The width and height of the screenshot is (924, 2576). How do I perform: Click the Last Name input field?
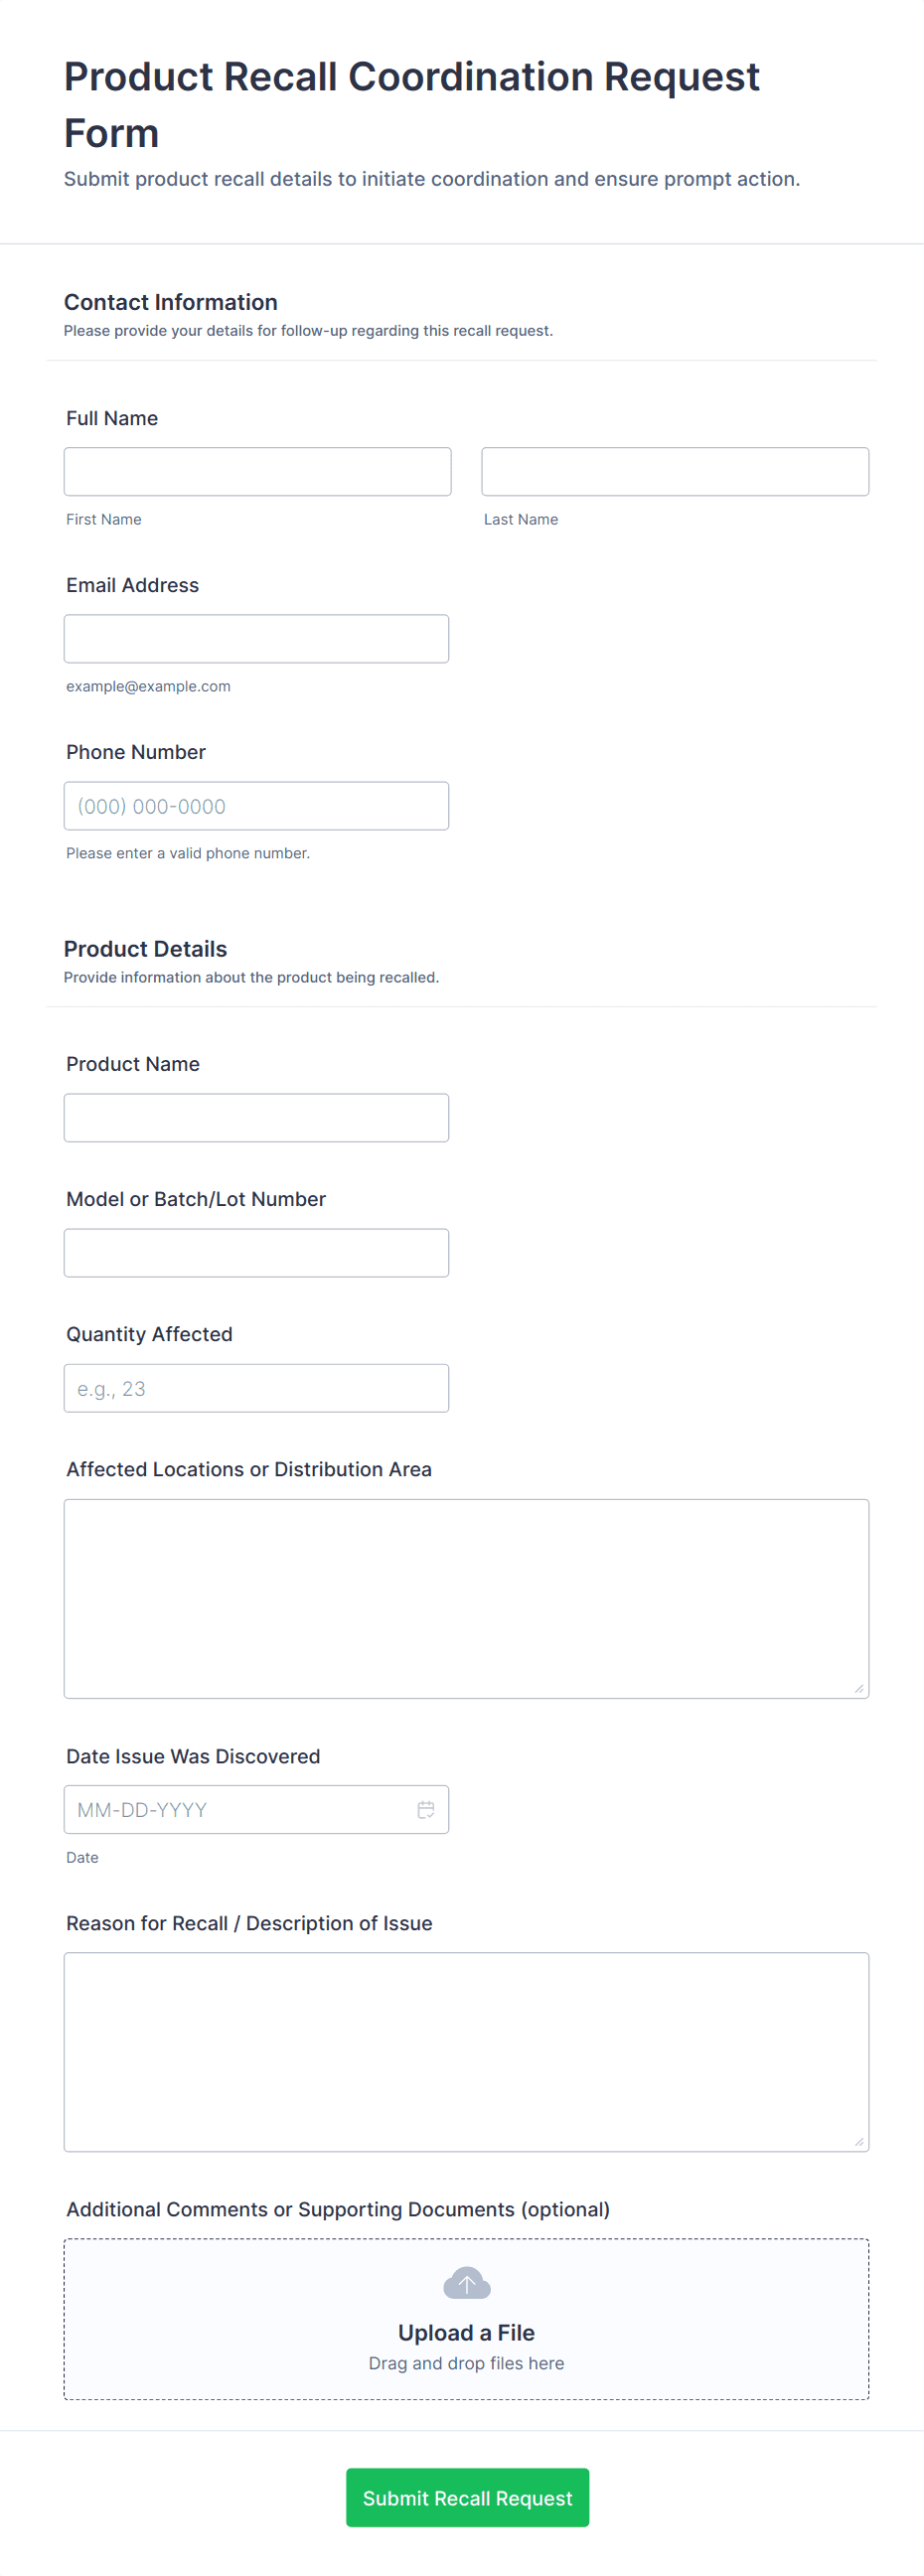[x=674, y=472]
